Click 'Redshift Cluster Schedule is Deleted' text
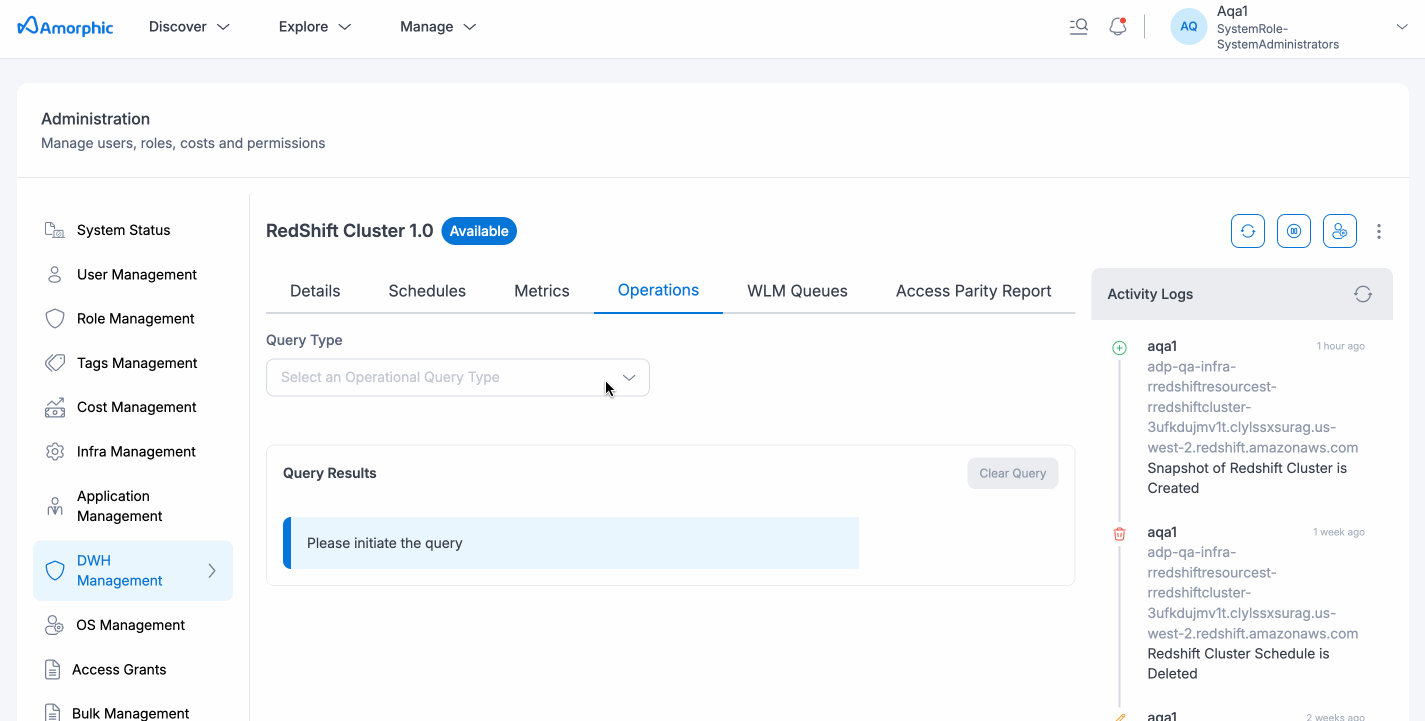The image size is (1425, 721). click(1238, 664)
